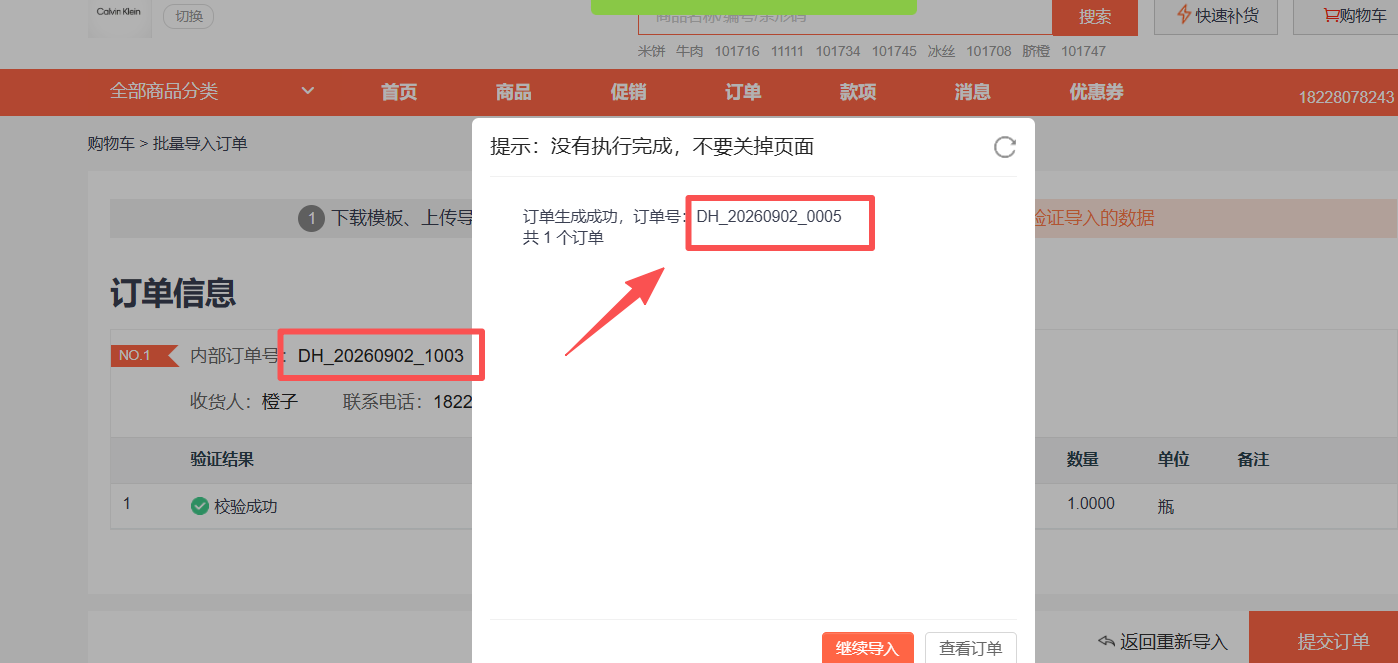
Task: Click the 米饼 search suggestion
Action: click(651, 51)
